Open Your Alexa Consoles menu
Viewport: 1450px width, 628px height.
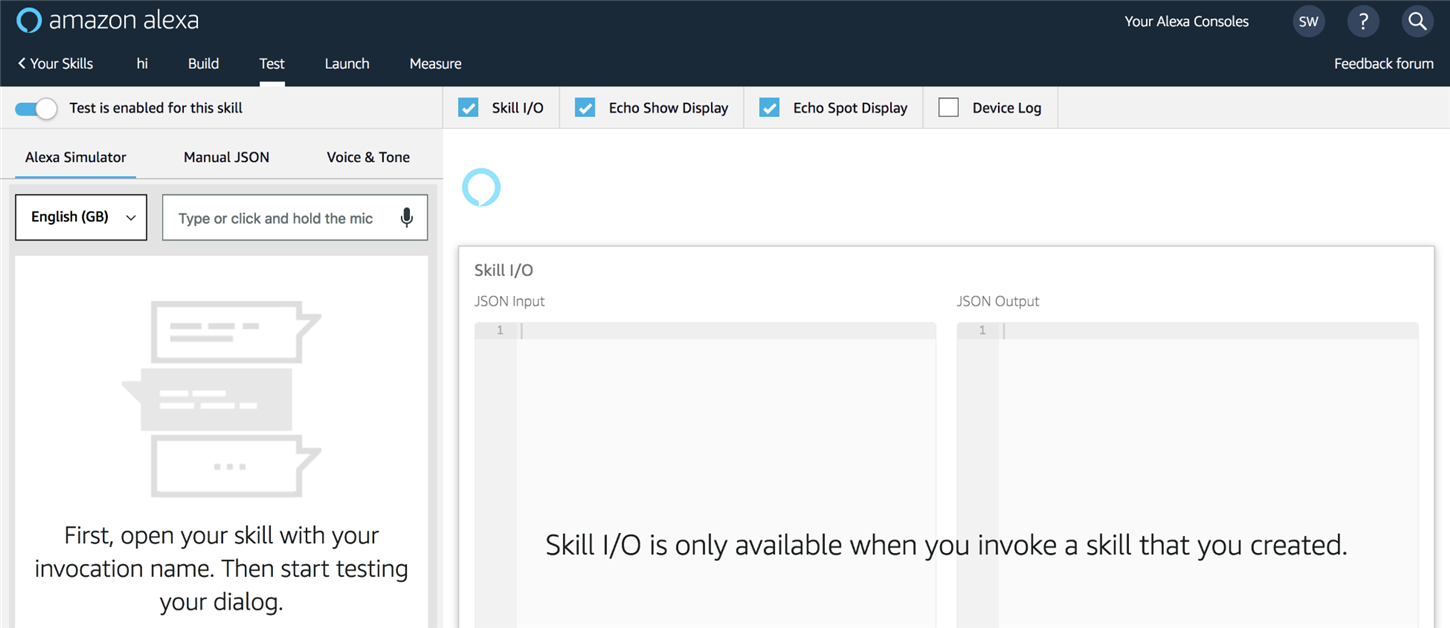[1186, 21]
